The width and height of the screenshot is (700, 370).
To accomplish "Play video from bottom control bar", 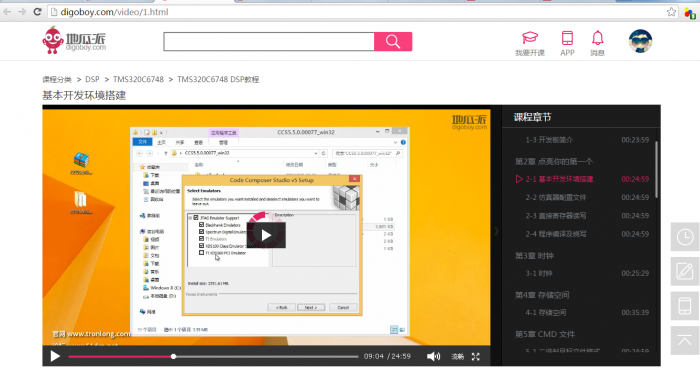I will pos(55,356).
